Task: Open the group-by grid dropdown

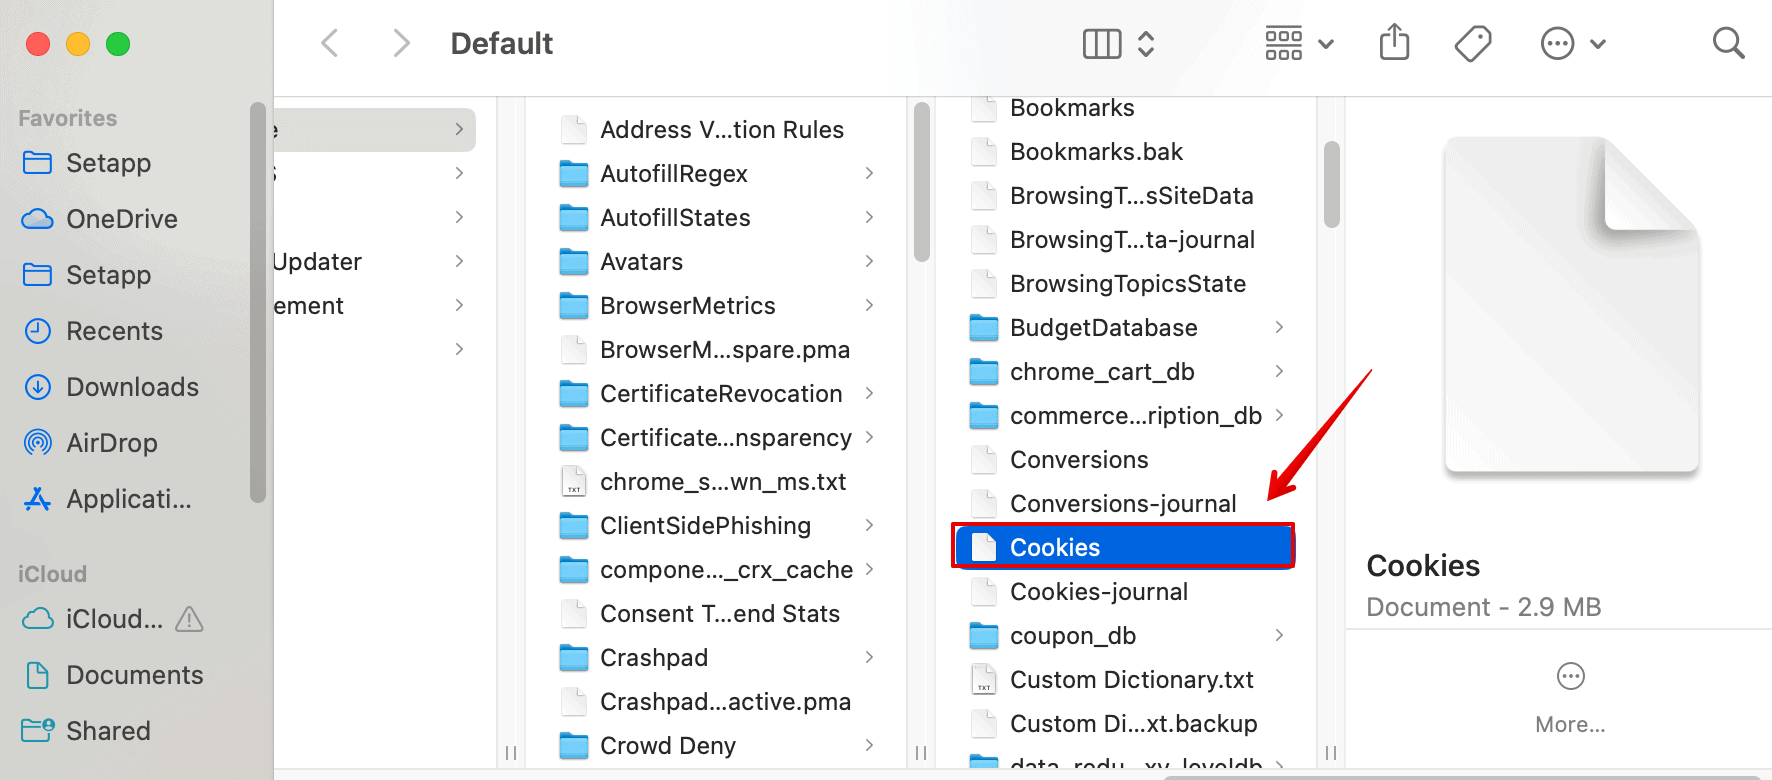Action: pyautogui.click(x=1299, y=44)
